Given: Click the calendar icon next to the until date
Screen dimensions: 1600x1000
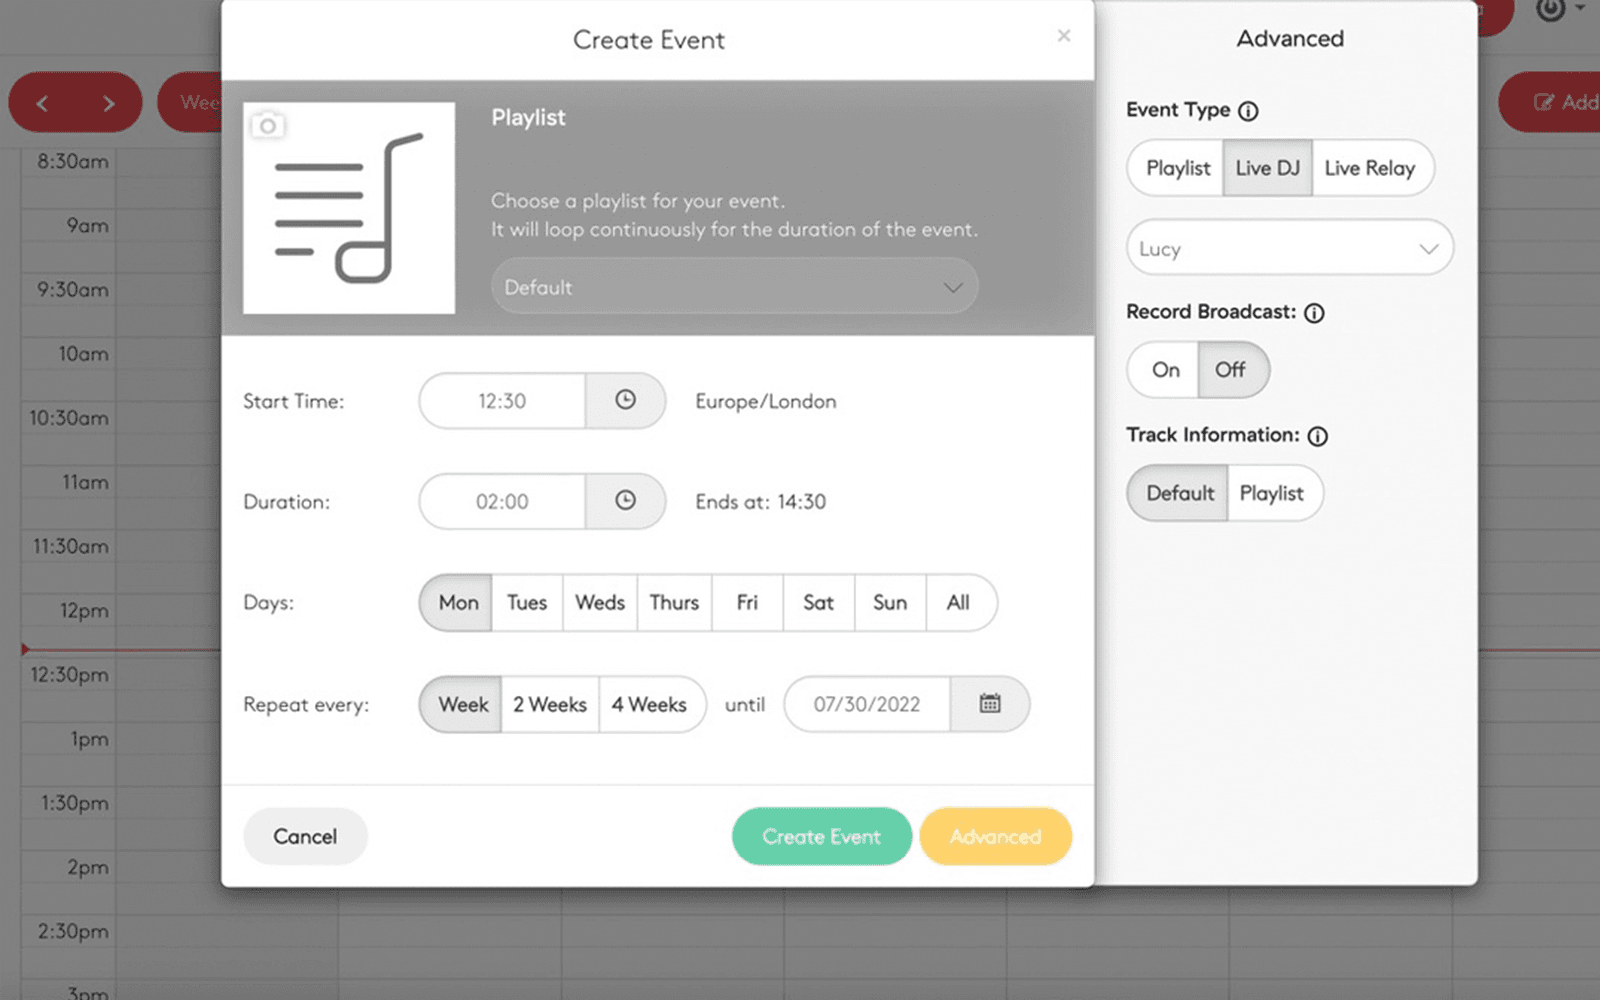Looking at the screenshot, I should tap(989, 703).
